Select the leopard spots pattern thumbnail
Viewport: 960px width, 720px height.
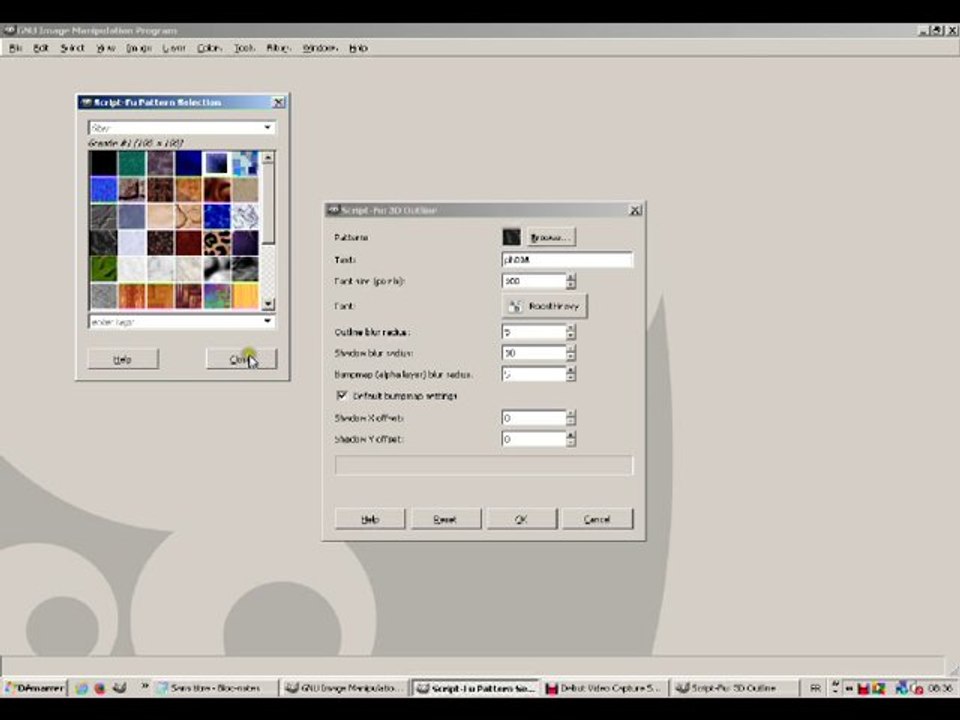coord(217,242)
